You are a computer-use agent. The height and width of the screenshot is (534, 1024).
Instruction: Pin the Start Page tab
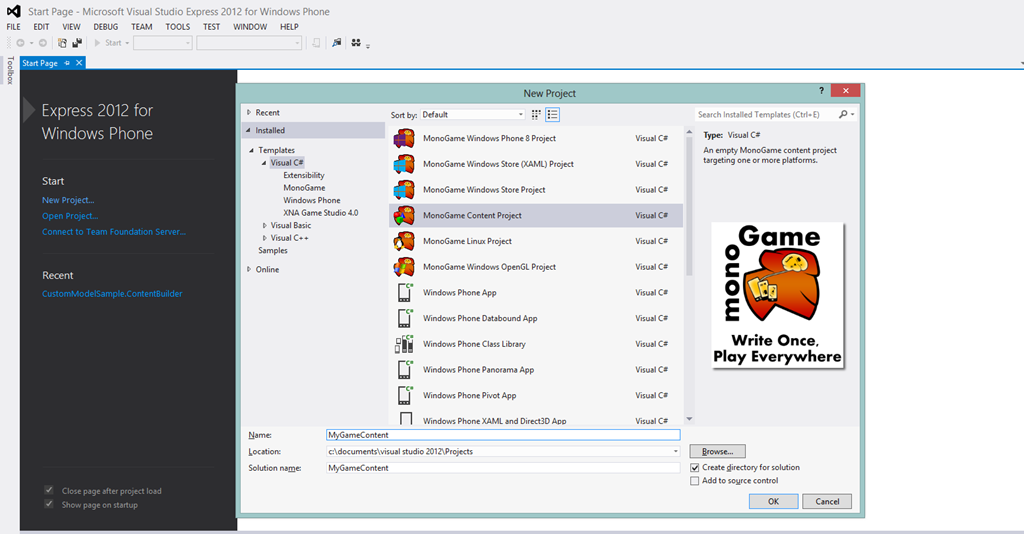click(67, 63)
